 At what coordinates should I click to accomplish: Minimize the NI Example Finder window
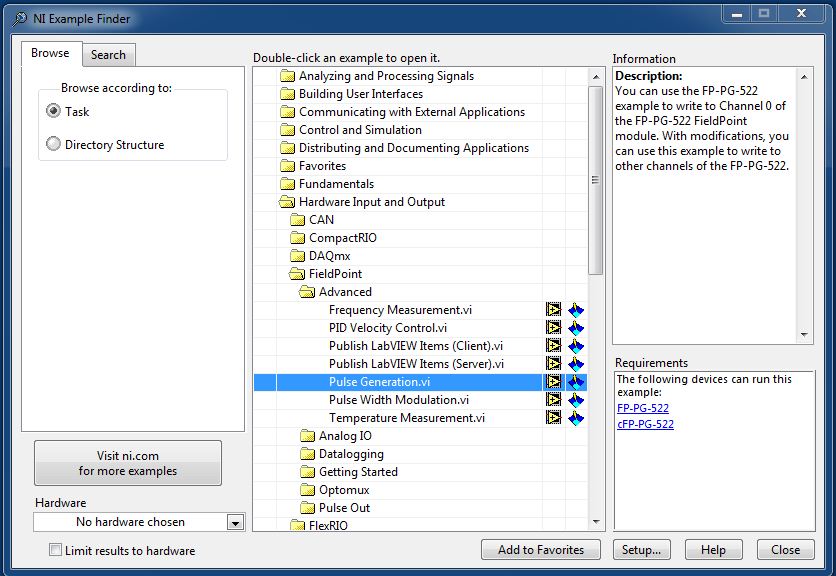point(737,14)
